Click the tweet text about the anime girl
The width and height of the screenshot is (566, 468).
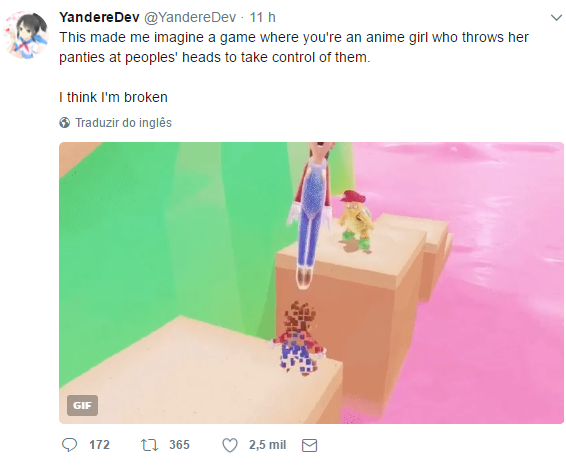[294, 47]
